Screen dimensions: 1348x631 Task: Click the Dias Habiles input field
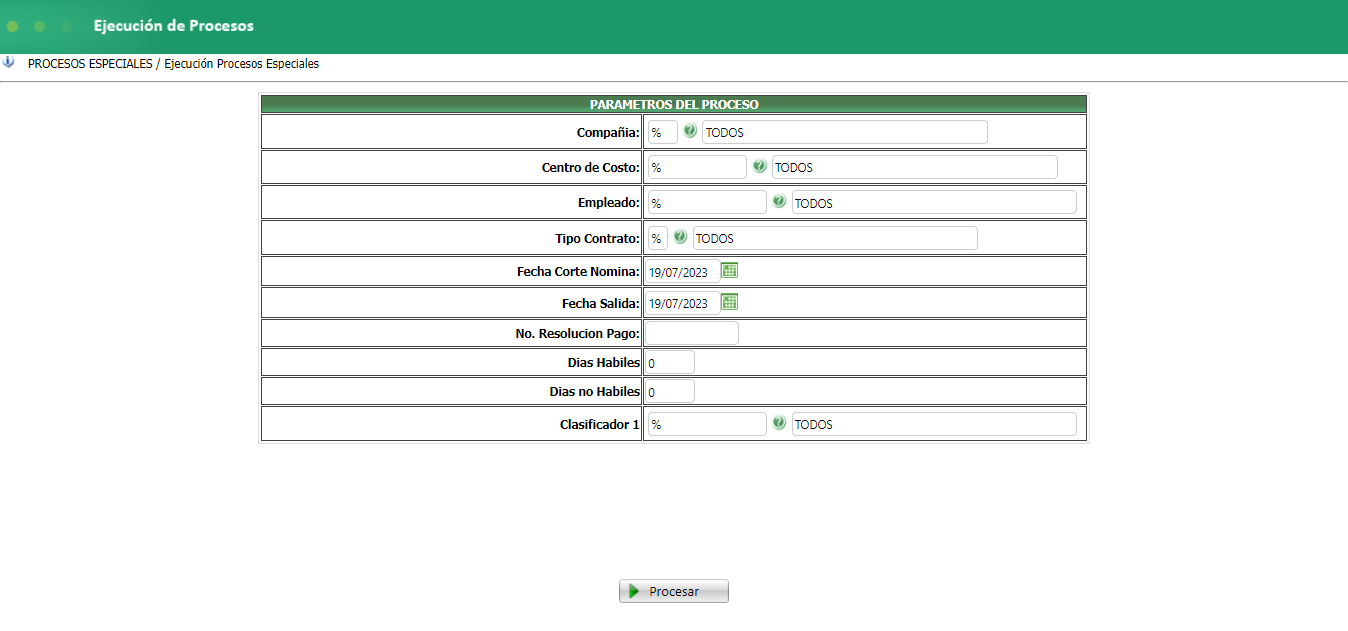[x=670, y=362]
